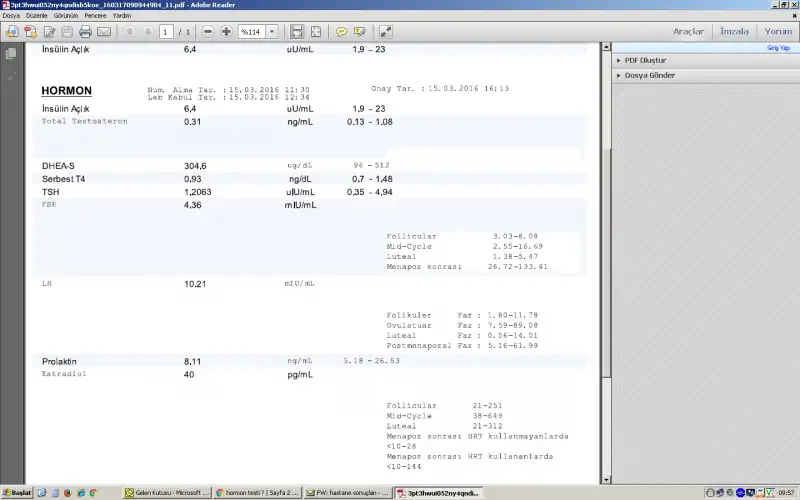Viewport: 800px width, 500px height.
Task: Launch Internet Explorer from quick launch
Action: point(81,493)
